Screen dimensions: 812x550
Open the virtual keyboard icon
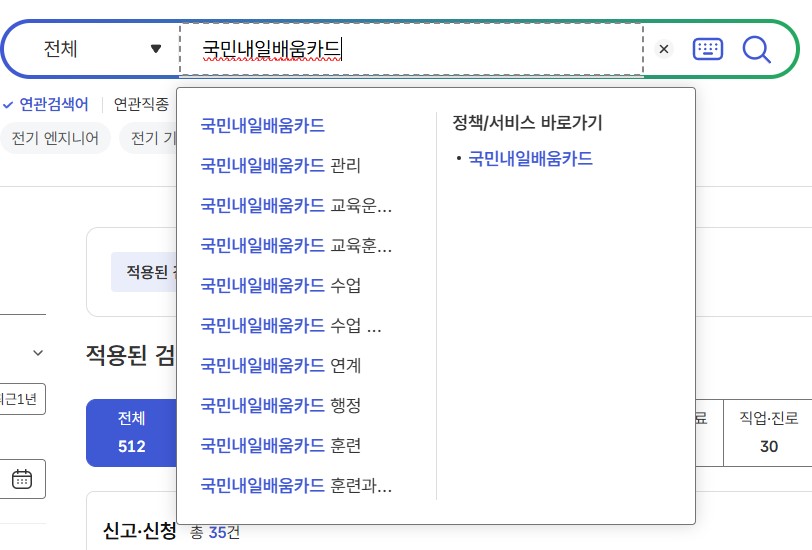tap(707, 49)
